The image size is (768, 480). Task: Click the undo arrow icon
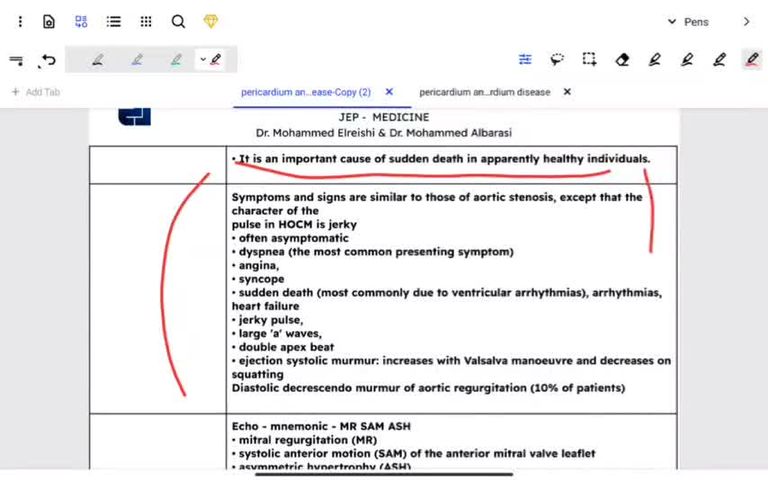[47, 60]
